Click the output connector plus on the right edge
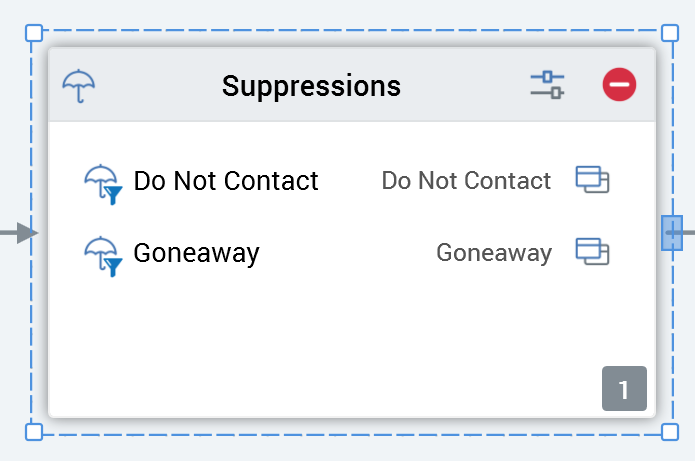 pos(672,233)
